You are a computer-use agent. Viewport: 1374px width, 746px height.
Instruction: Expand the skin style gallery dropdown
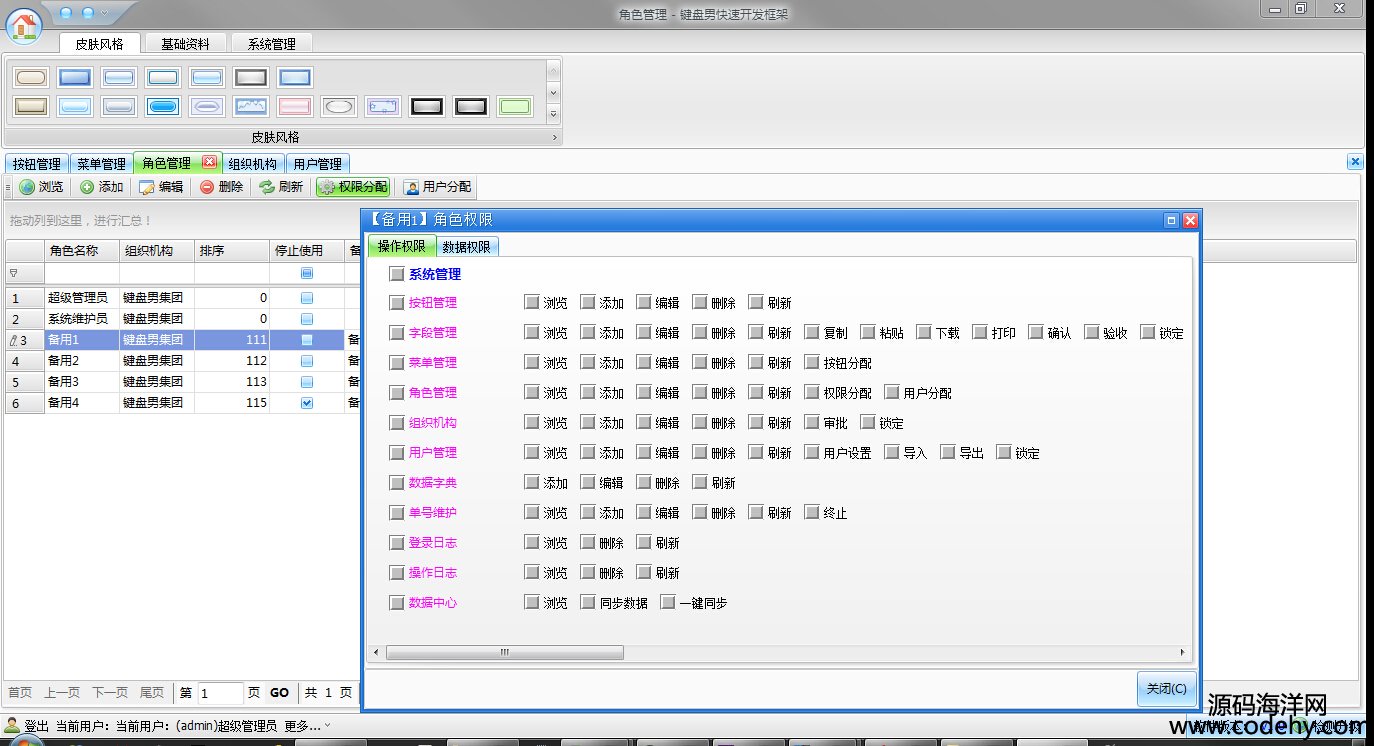pyautogui.click(x=554, y=114)
